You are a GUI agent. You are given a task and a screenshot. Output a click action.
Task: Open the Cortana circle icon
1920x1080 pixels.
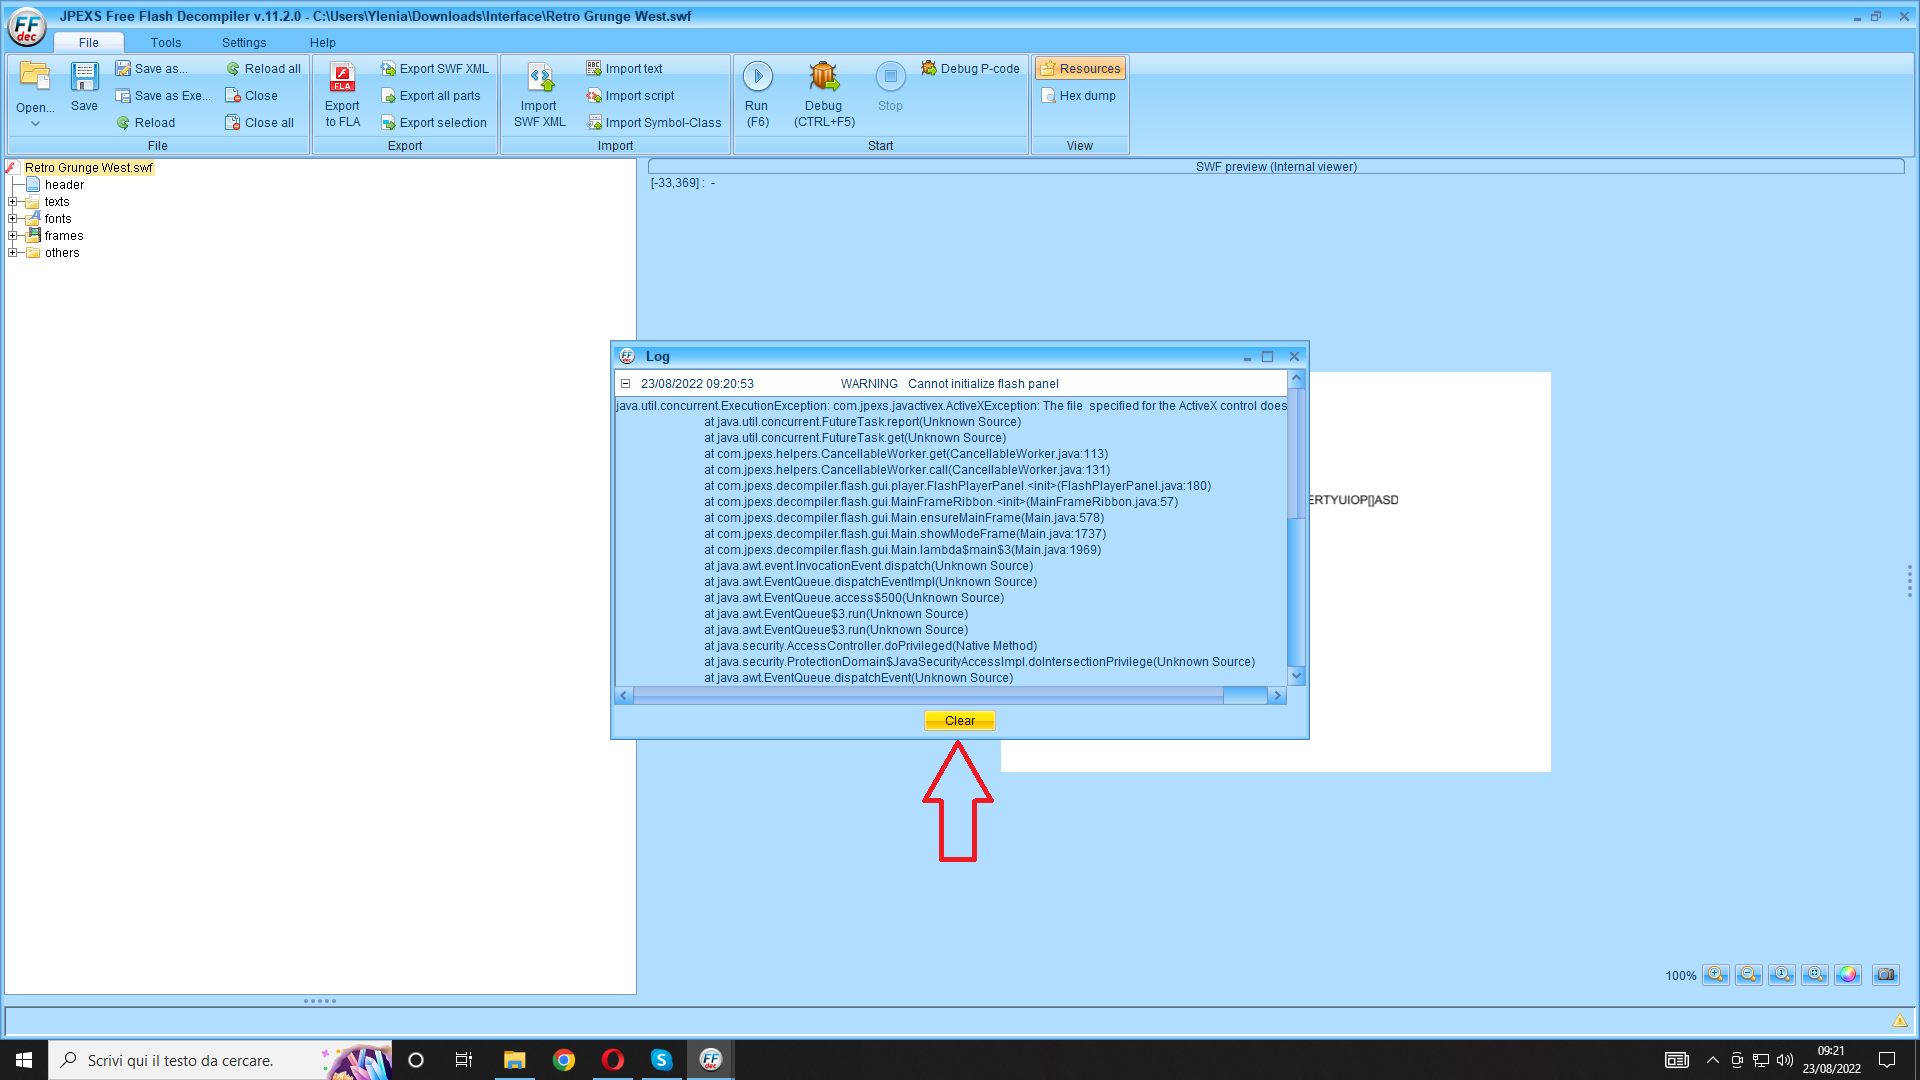click(416, 1060)
